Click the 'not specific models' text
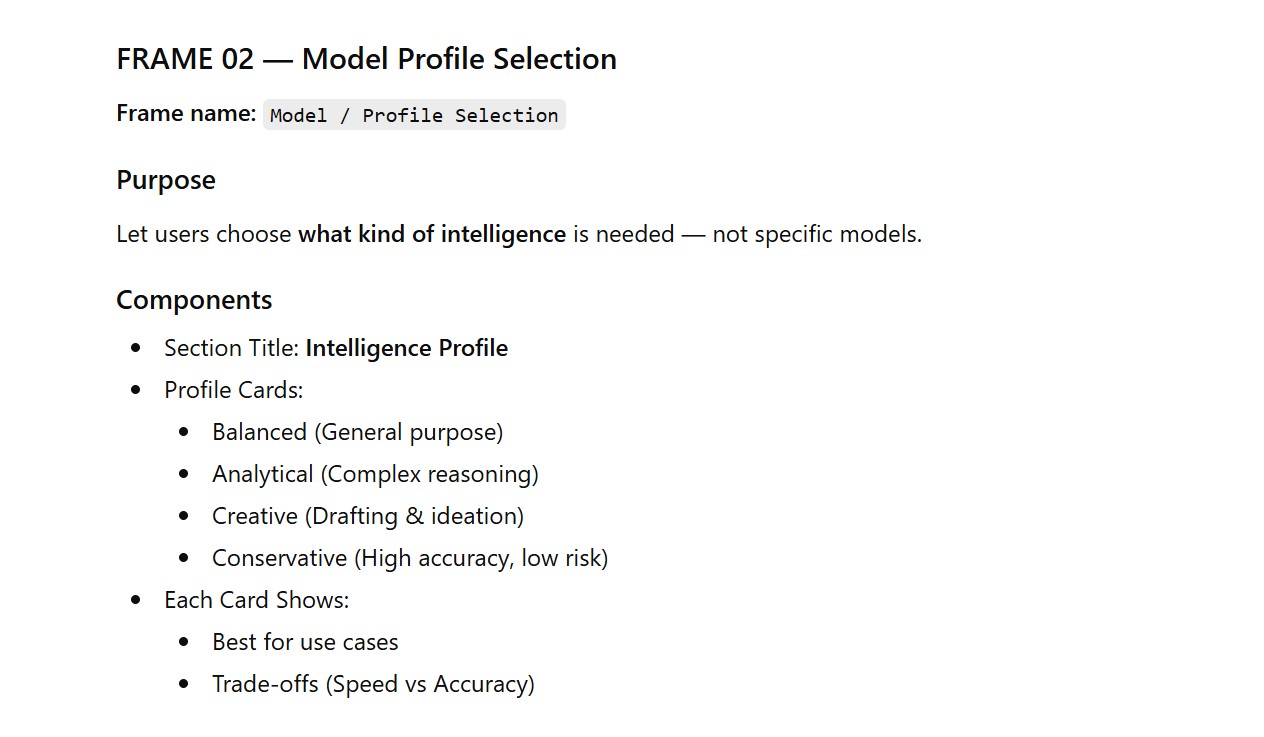 pyautogui.click(x=817, y=234)
